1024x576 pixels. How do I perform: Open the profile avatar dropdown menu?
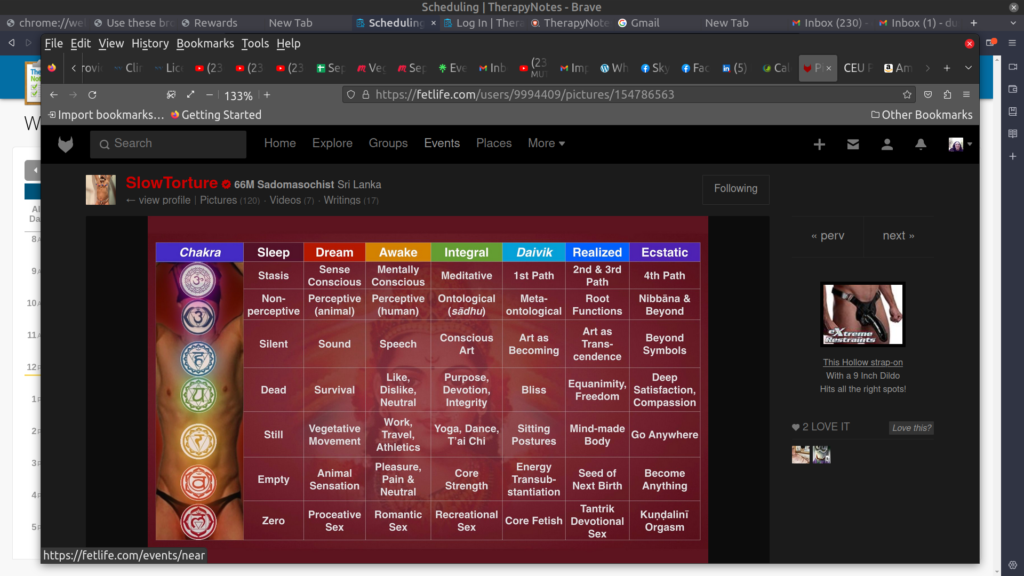pos(960,144)
